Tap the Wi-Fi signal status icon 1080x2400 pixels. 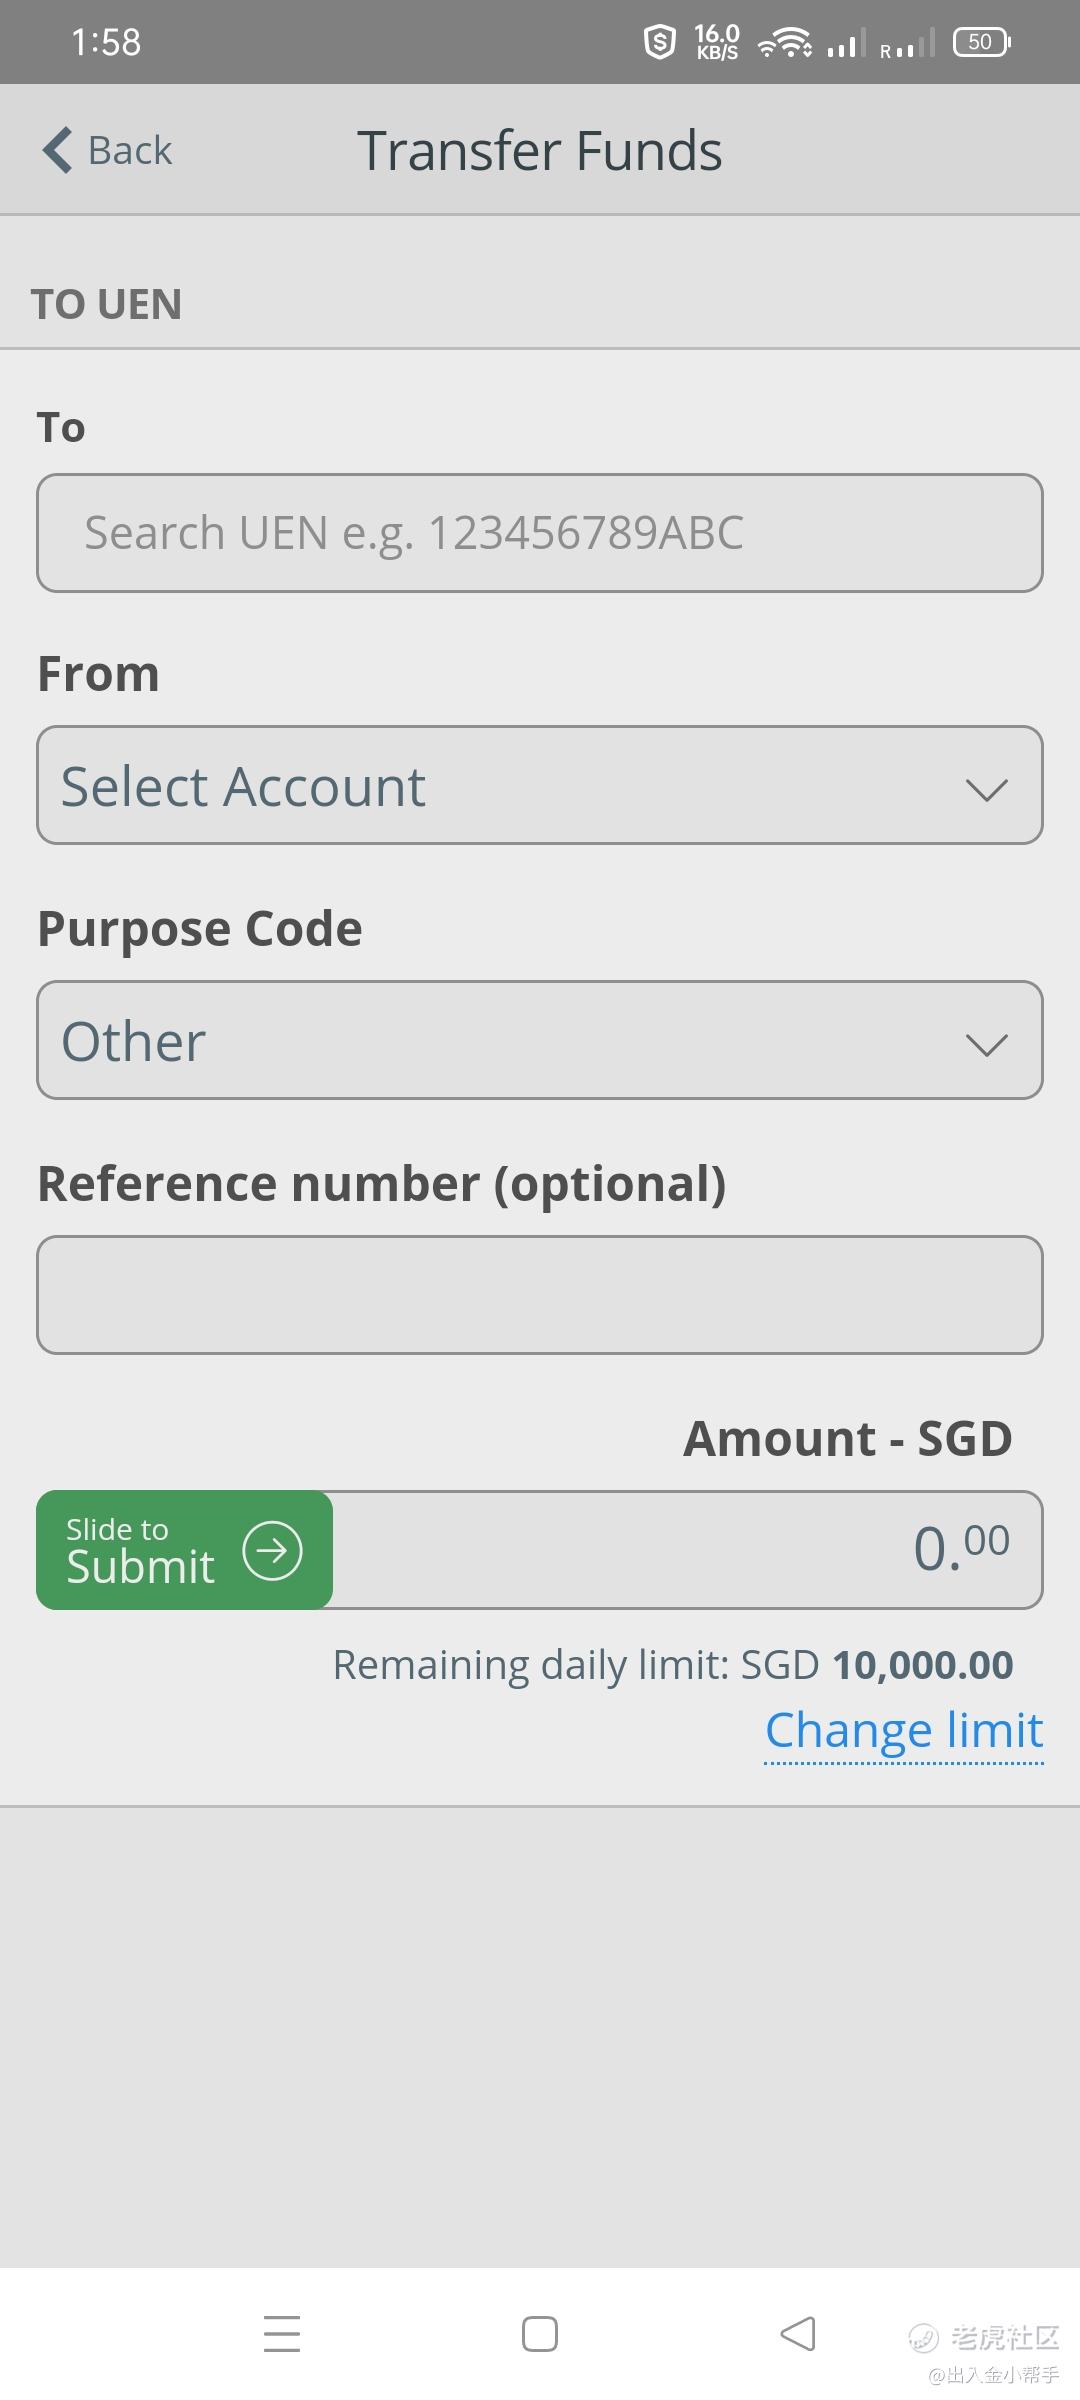784,43
